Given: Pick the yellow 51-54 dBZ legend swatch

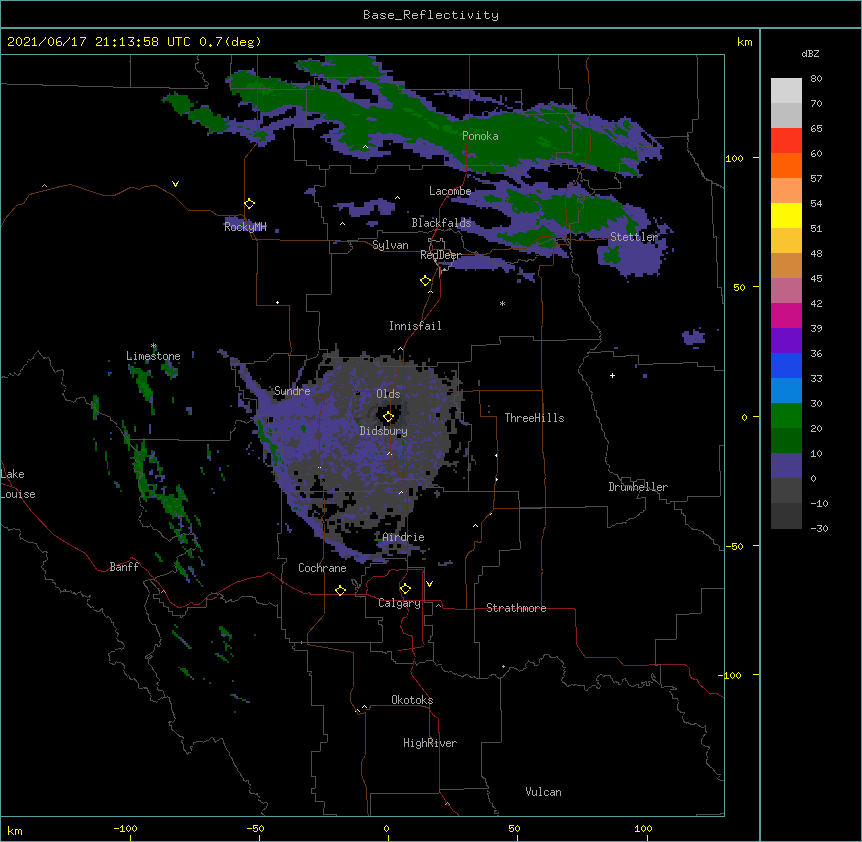Looking at the screenshot, I should pyautogui.click(x=786, y=216).
